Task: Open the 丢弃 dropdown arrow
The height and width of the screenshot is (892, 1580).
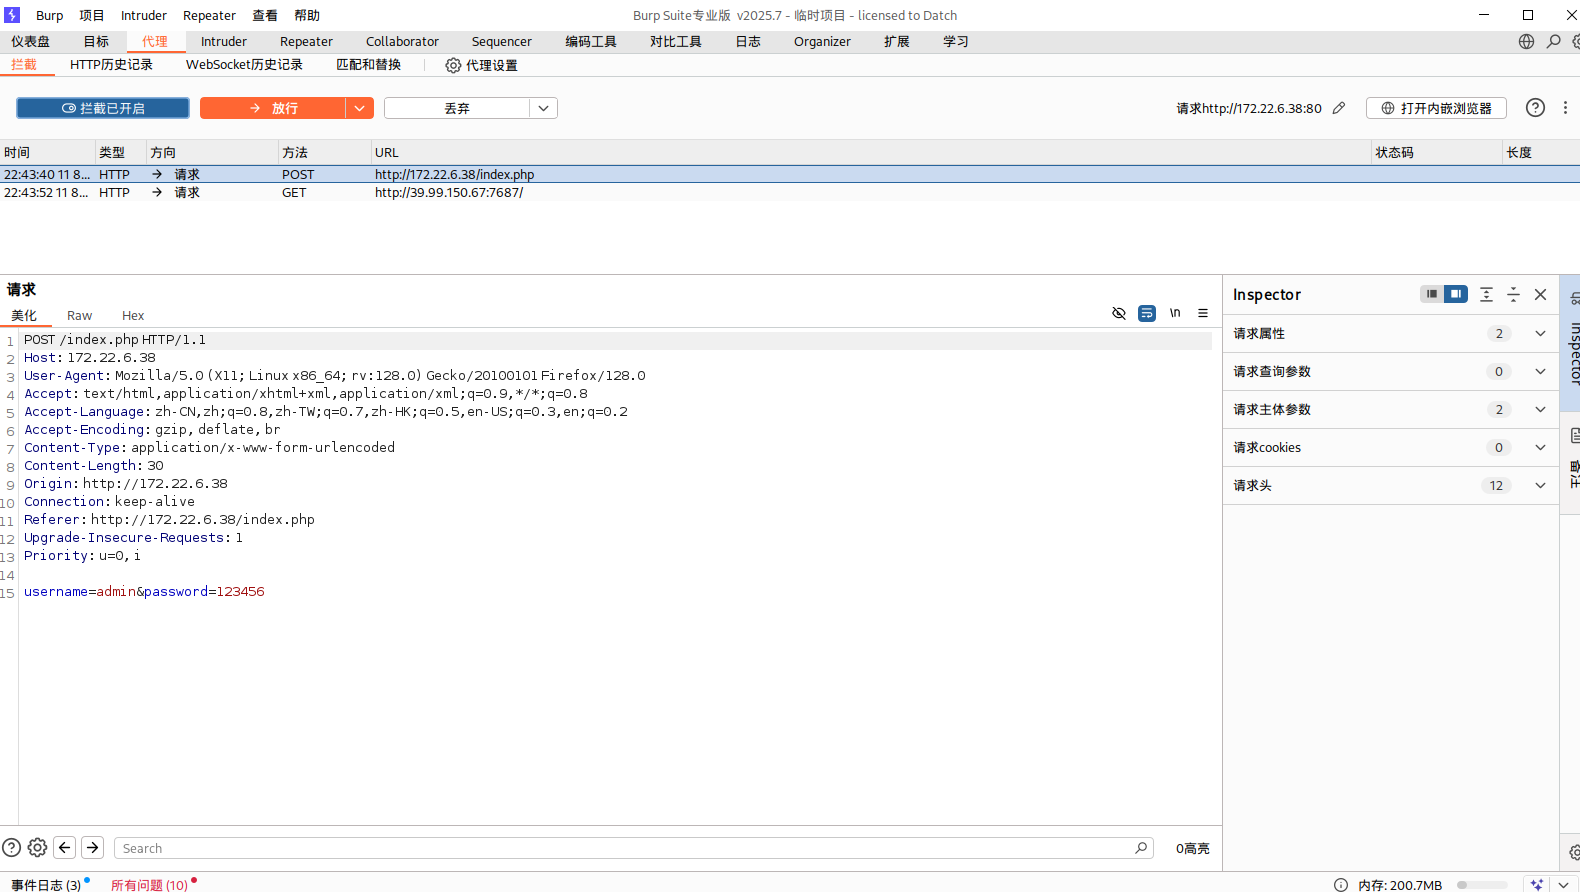Action: click(543, 108)
